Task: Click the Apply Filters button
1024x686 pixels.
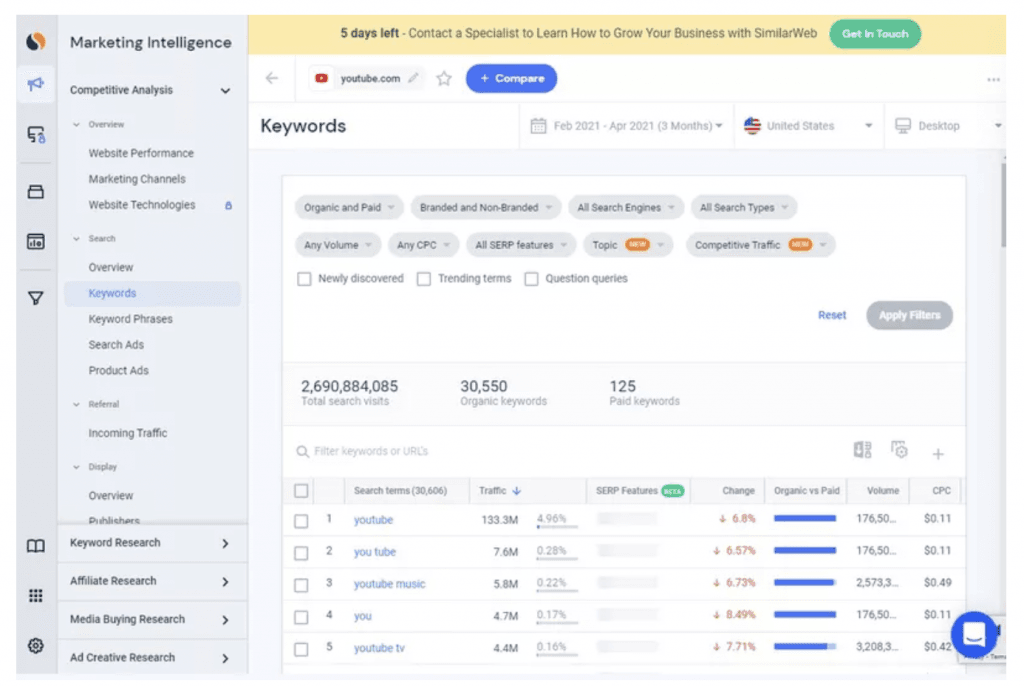Action: (x=910, y=315)
